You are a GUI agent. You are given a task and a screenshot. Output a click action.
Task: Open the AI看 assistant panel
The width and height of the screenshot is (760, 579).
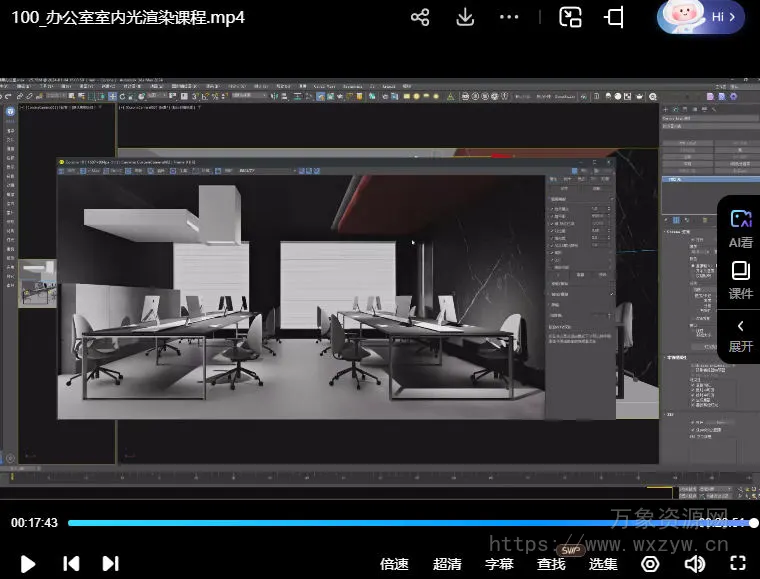click(x=740, y=228)
